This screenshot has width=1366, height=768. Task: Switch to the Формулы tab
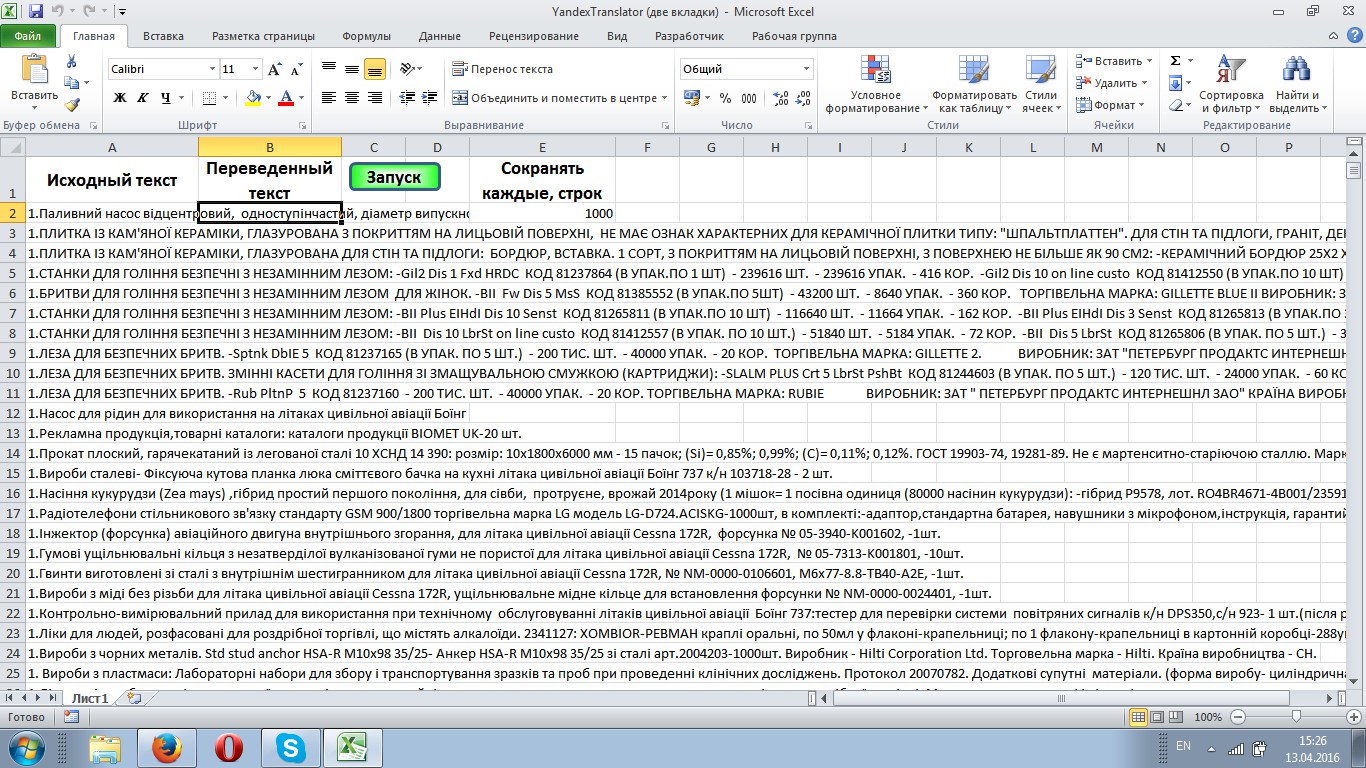pyautogui.click(x=366, y=36)
